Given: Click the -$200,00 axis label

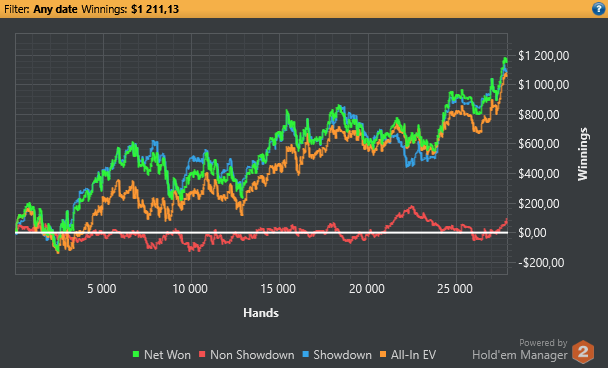Looking at the screenshot, I should point(541,263).
